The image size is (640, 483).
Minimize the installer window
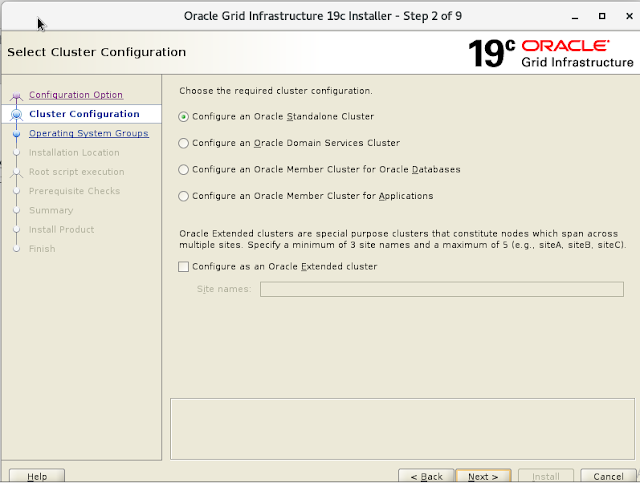575,16
